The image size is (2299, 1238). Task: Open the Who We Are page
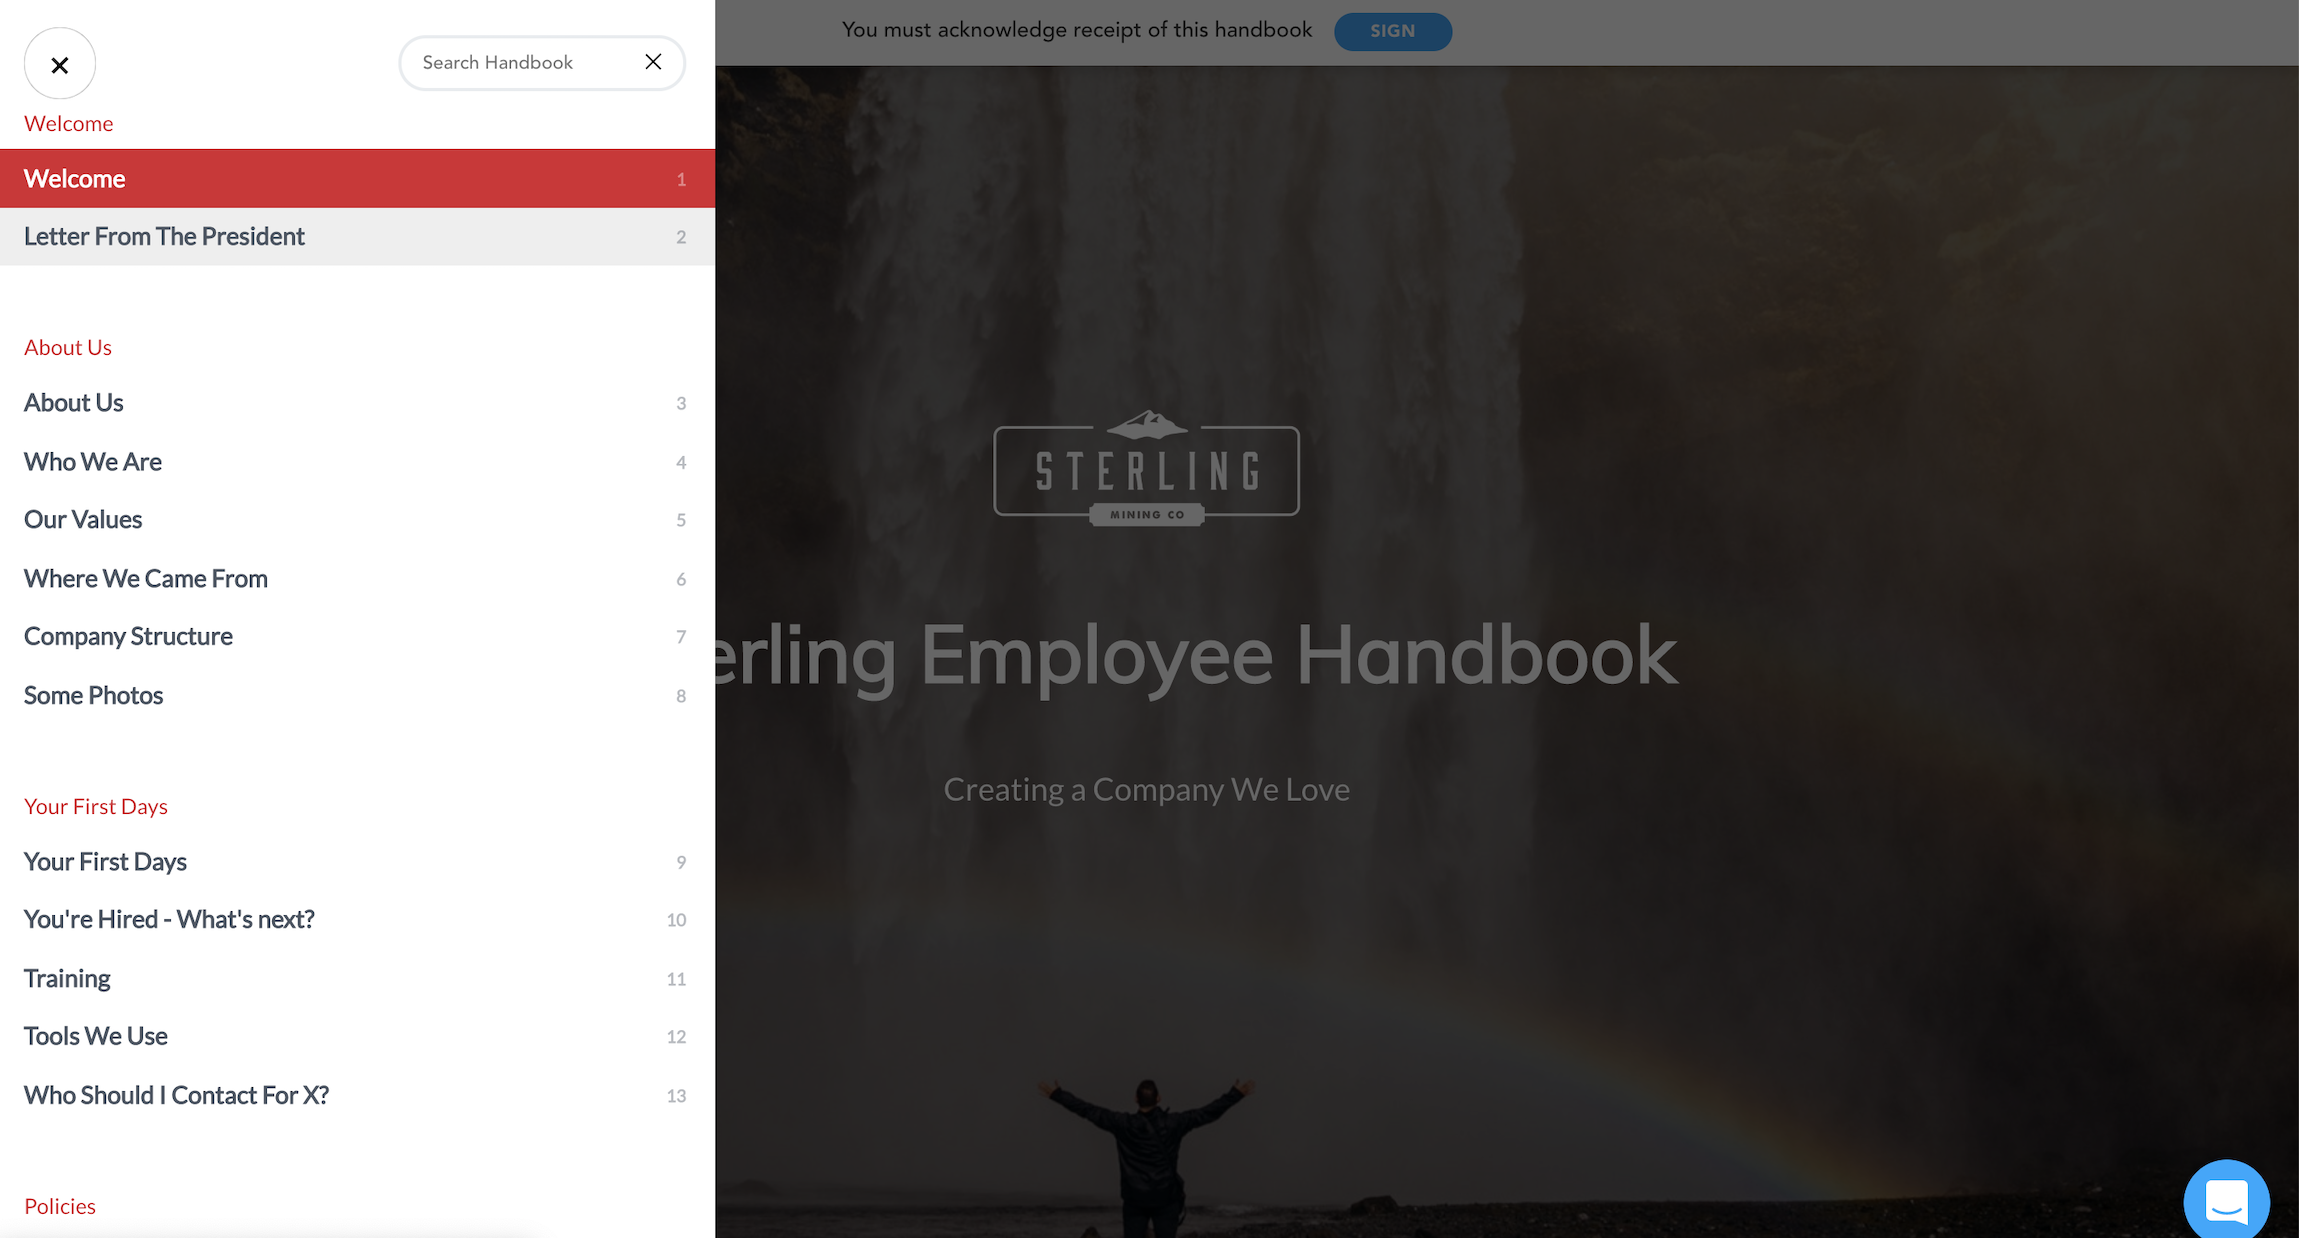(93, 462)
